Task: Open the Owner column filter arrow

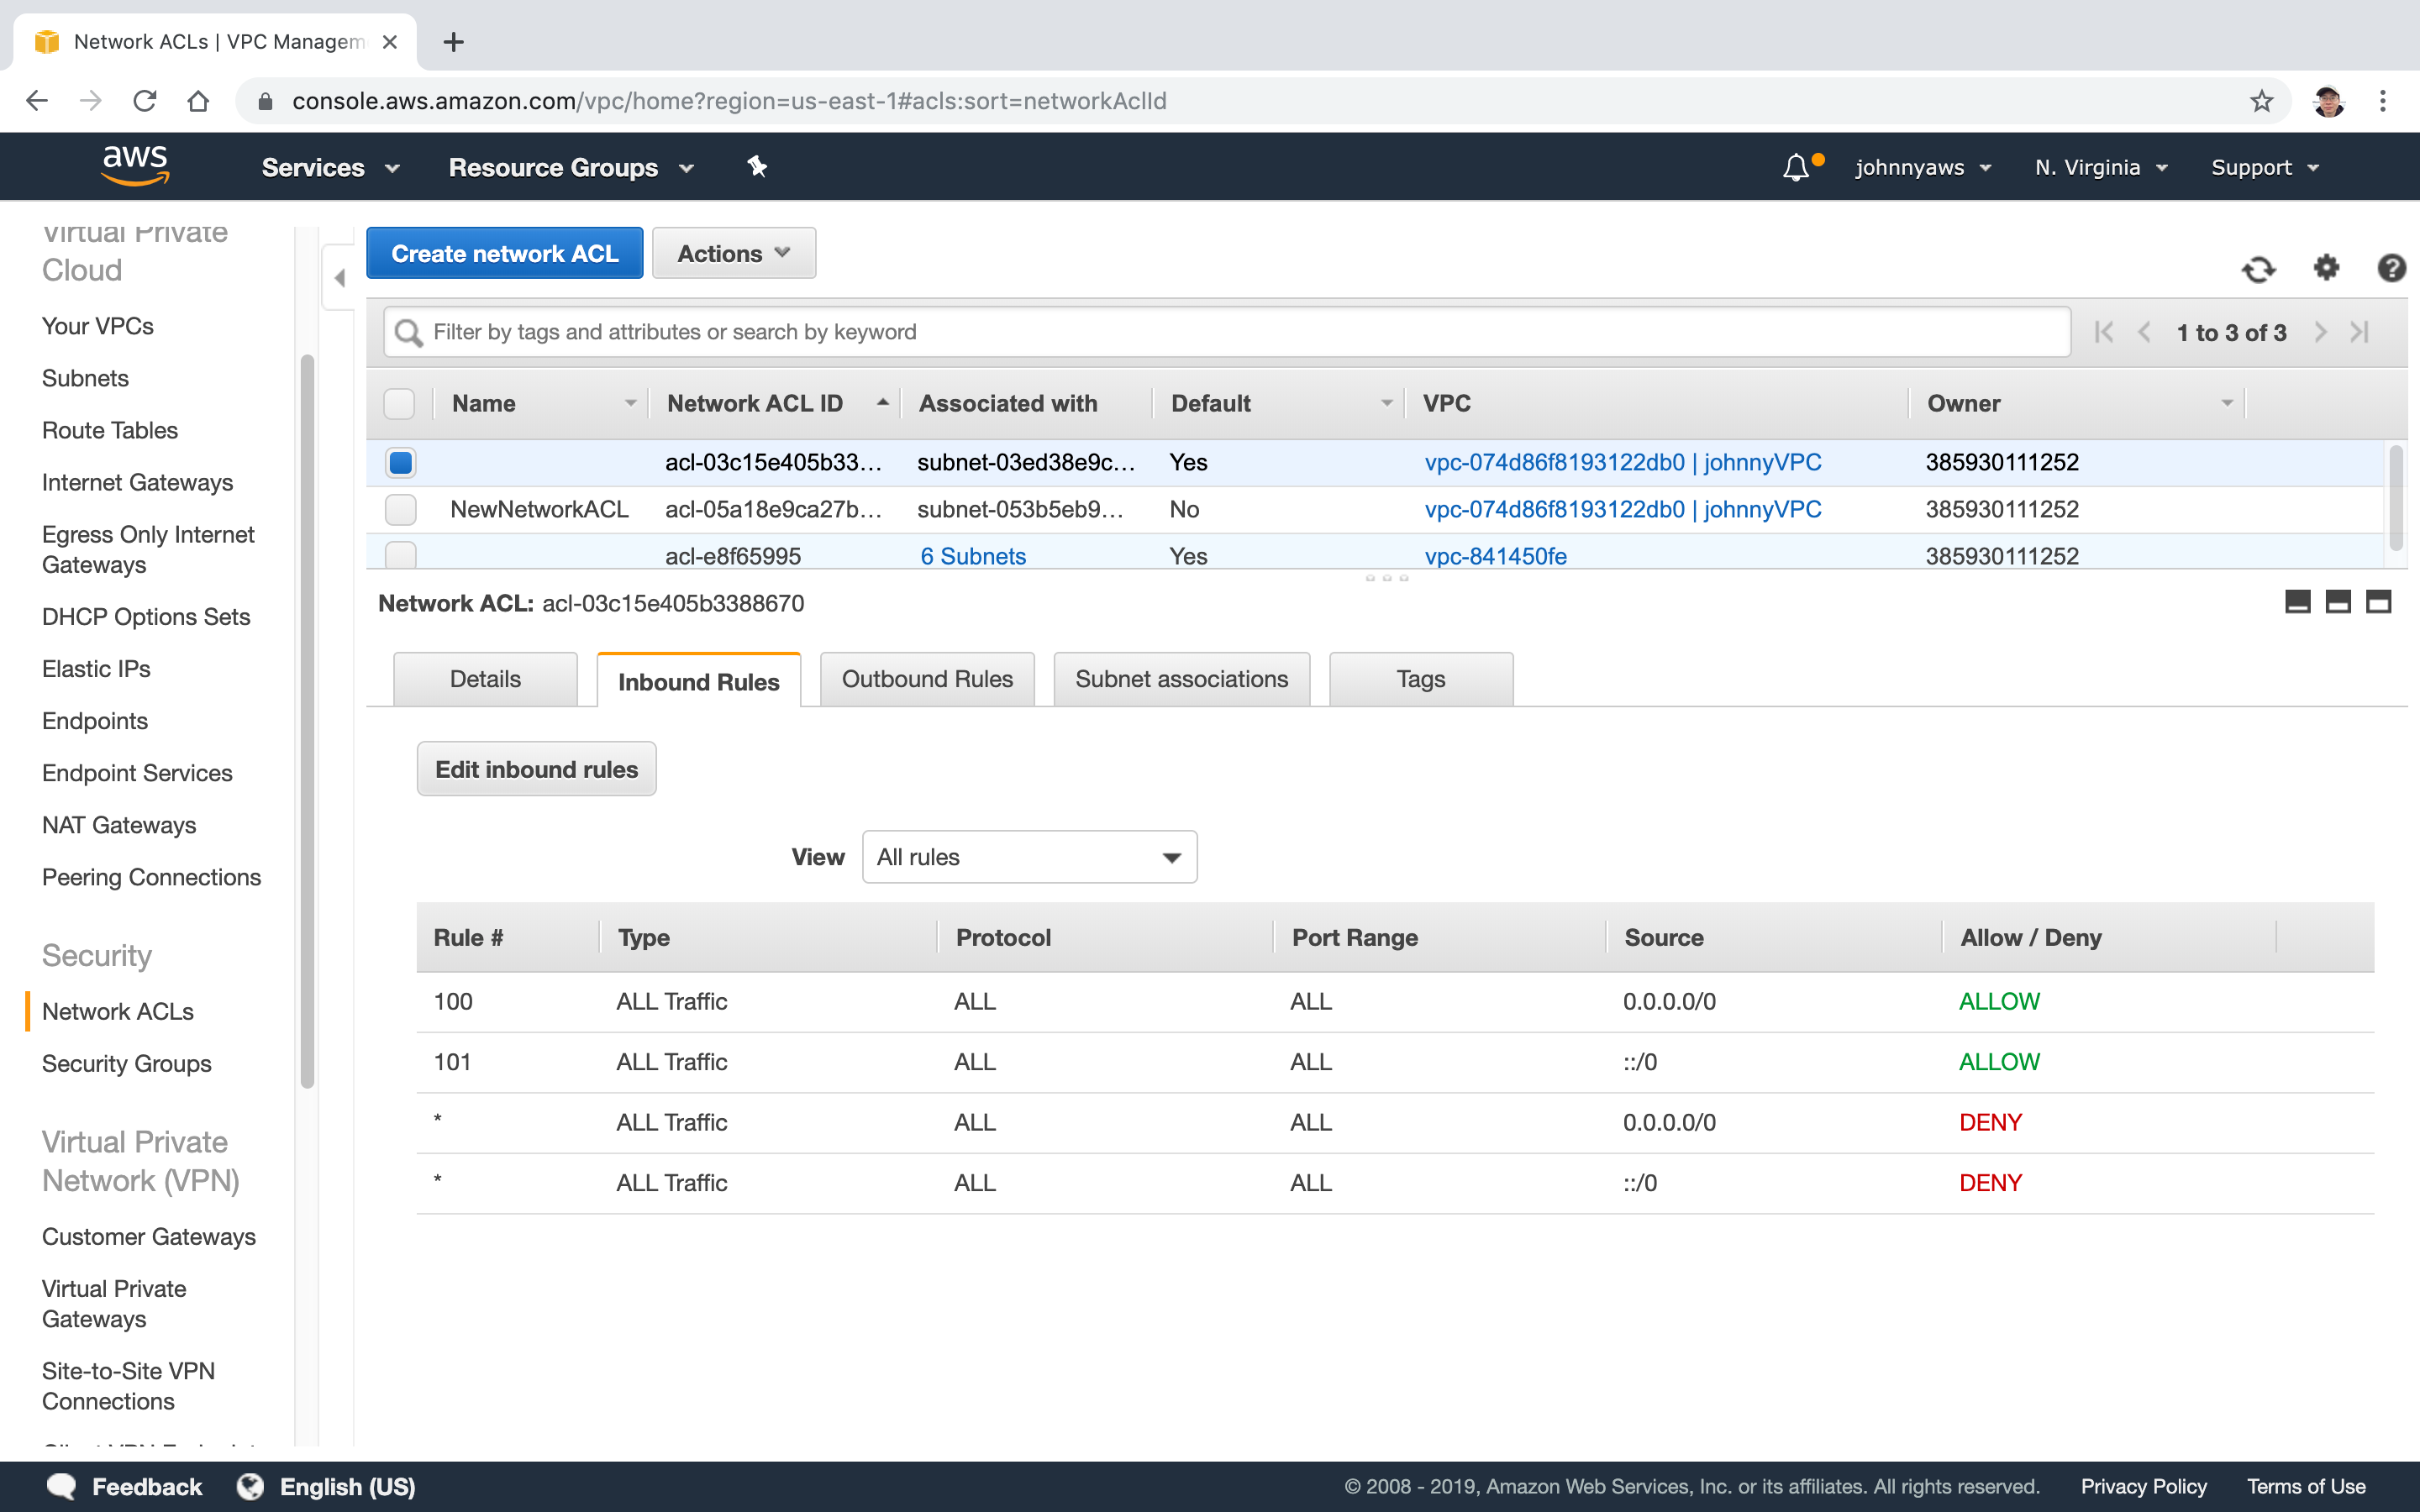Action: 2227,404
